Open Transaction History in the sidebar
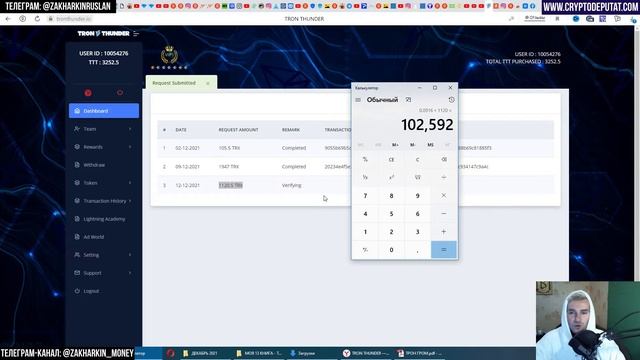The image size is (640, 360). click(x=104, y=201)
